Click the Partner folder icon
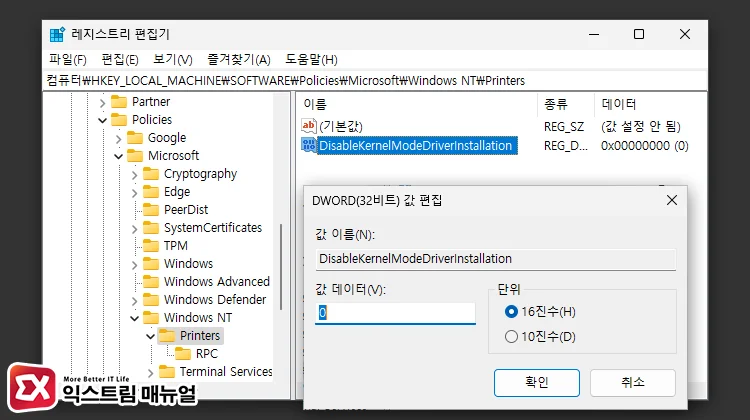Image resolution: width=750 pixels, height=420 pixels. click(x=119, y=102)
